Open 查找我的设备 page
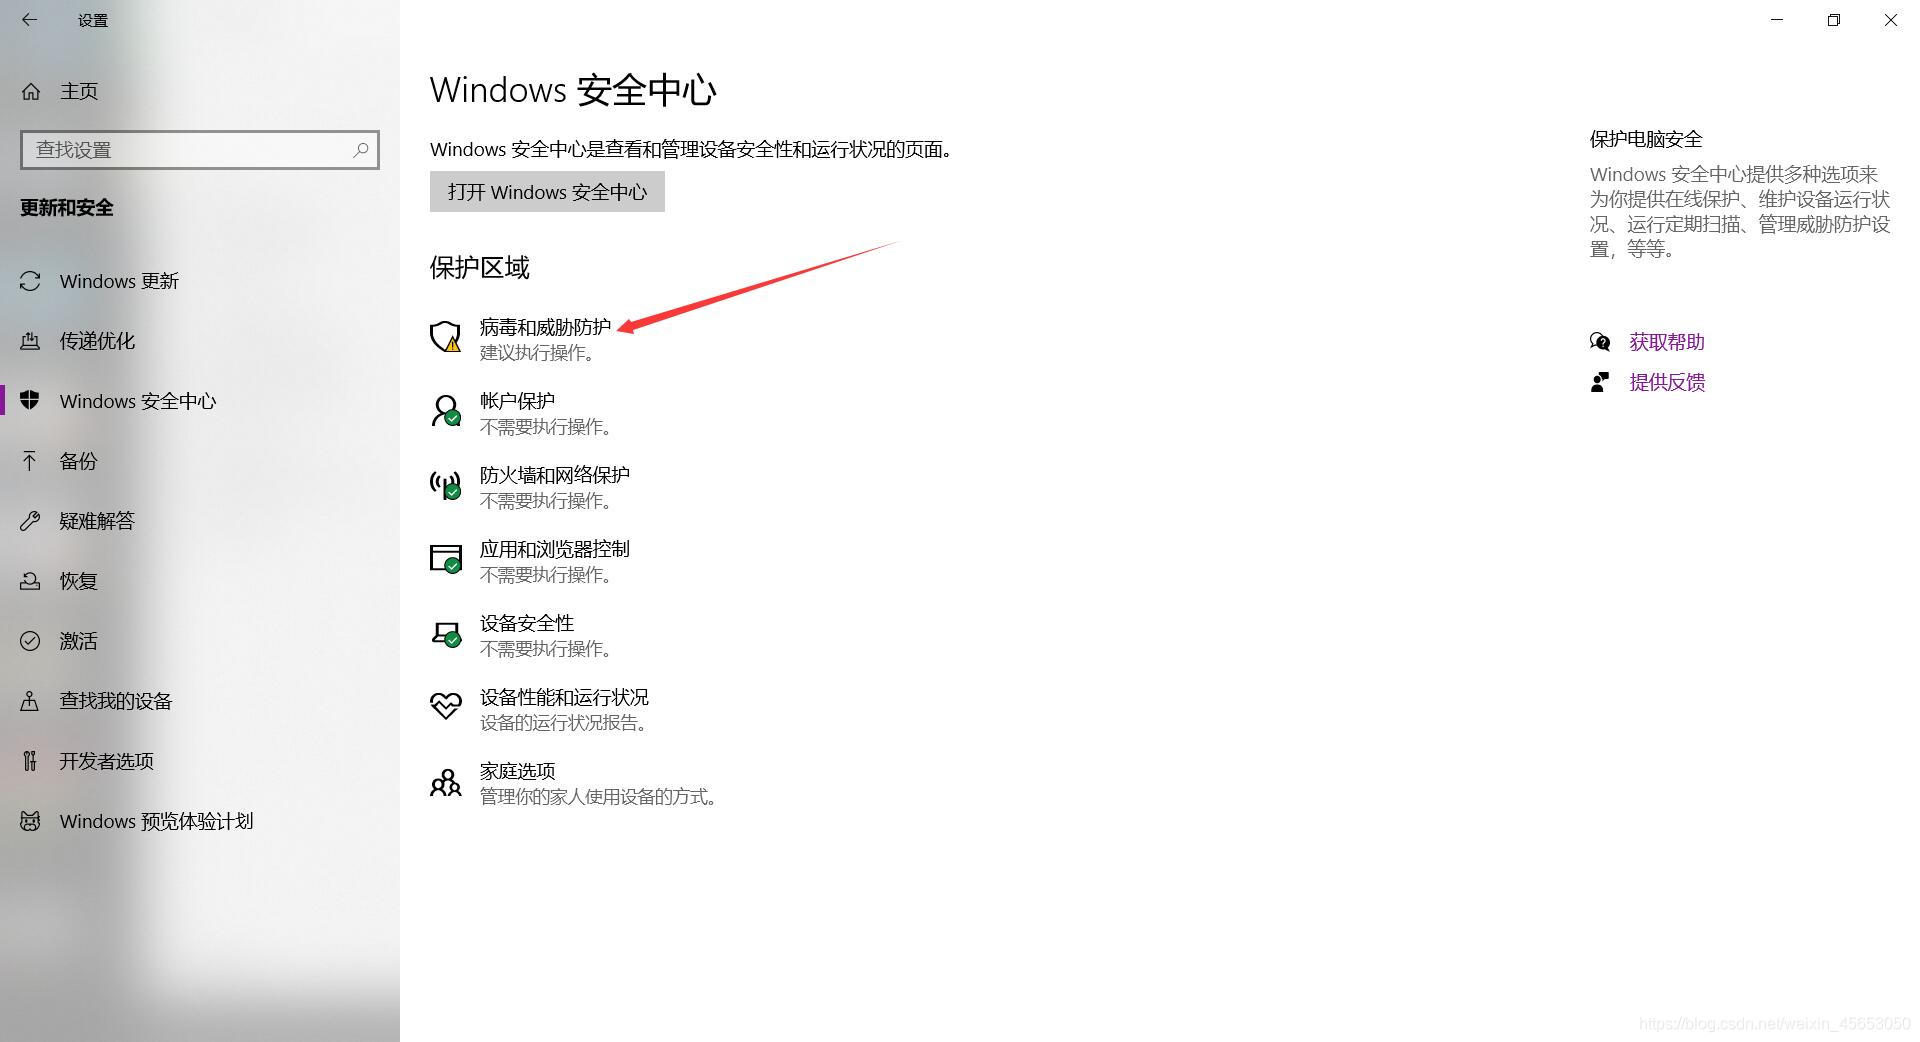The image size is (1920, 1042). (x=200, y=701)
